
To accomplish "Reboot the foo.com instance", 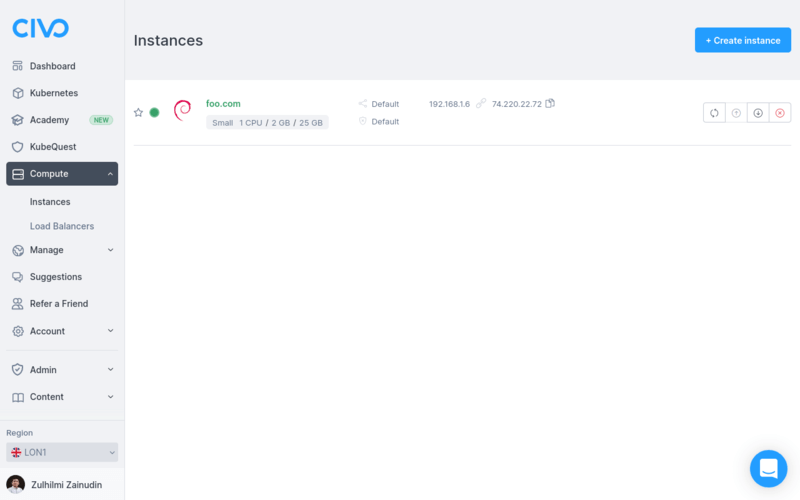I will pos(714,113).
